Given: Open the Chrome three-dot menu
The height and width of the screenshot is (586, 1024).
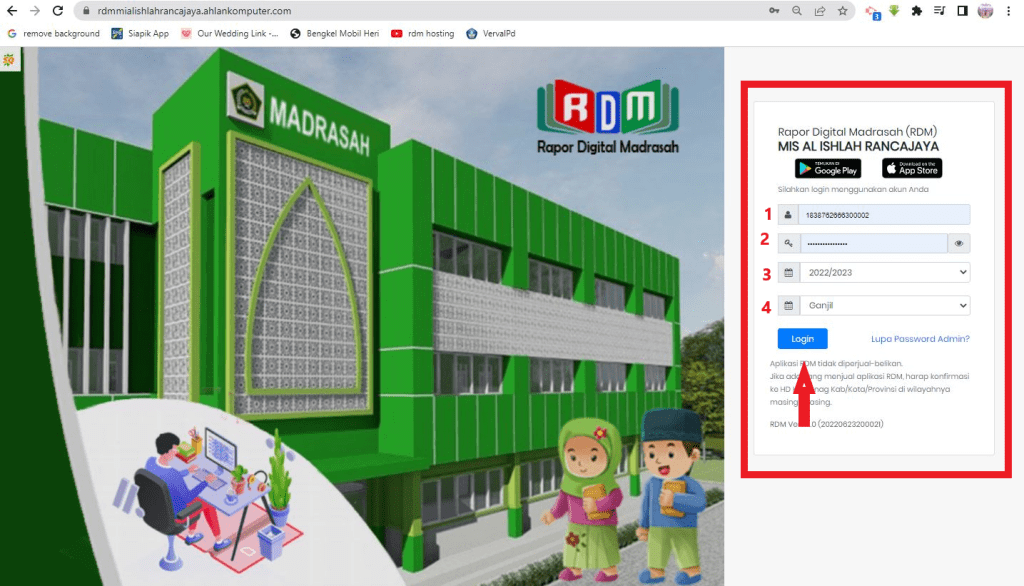Looking at the screenshot, I should [x=1008, y=11].
